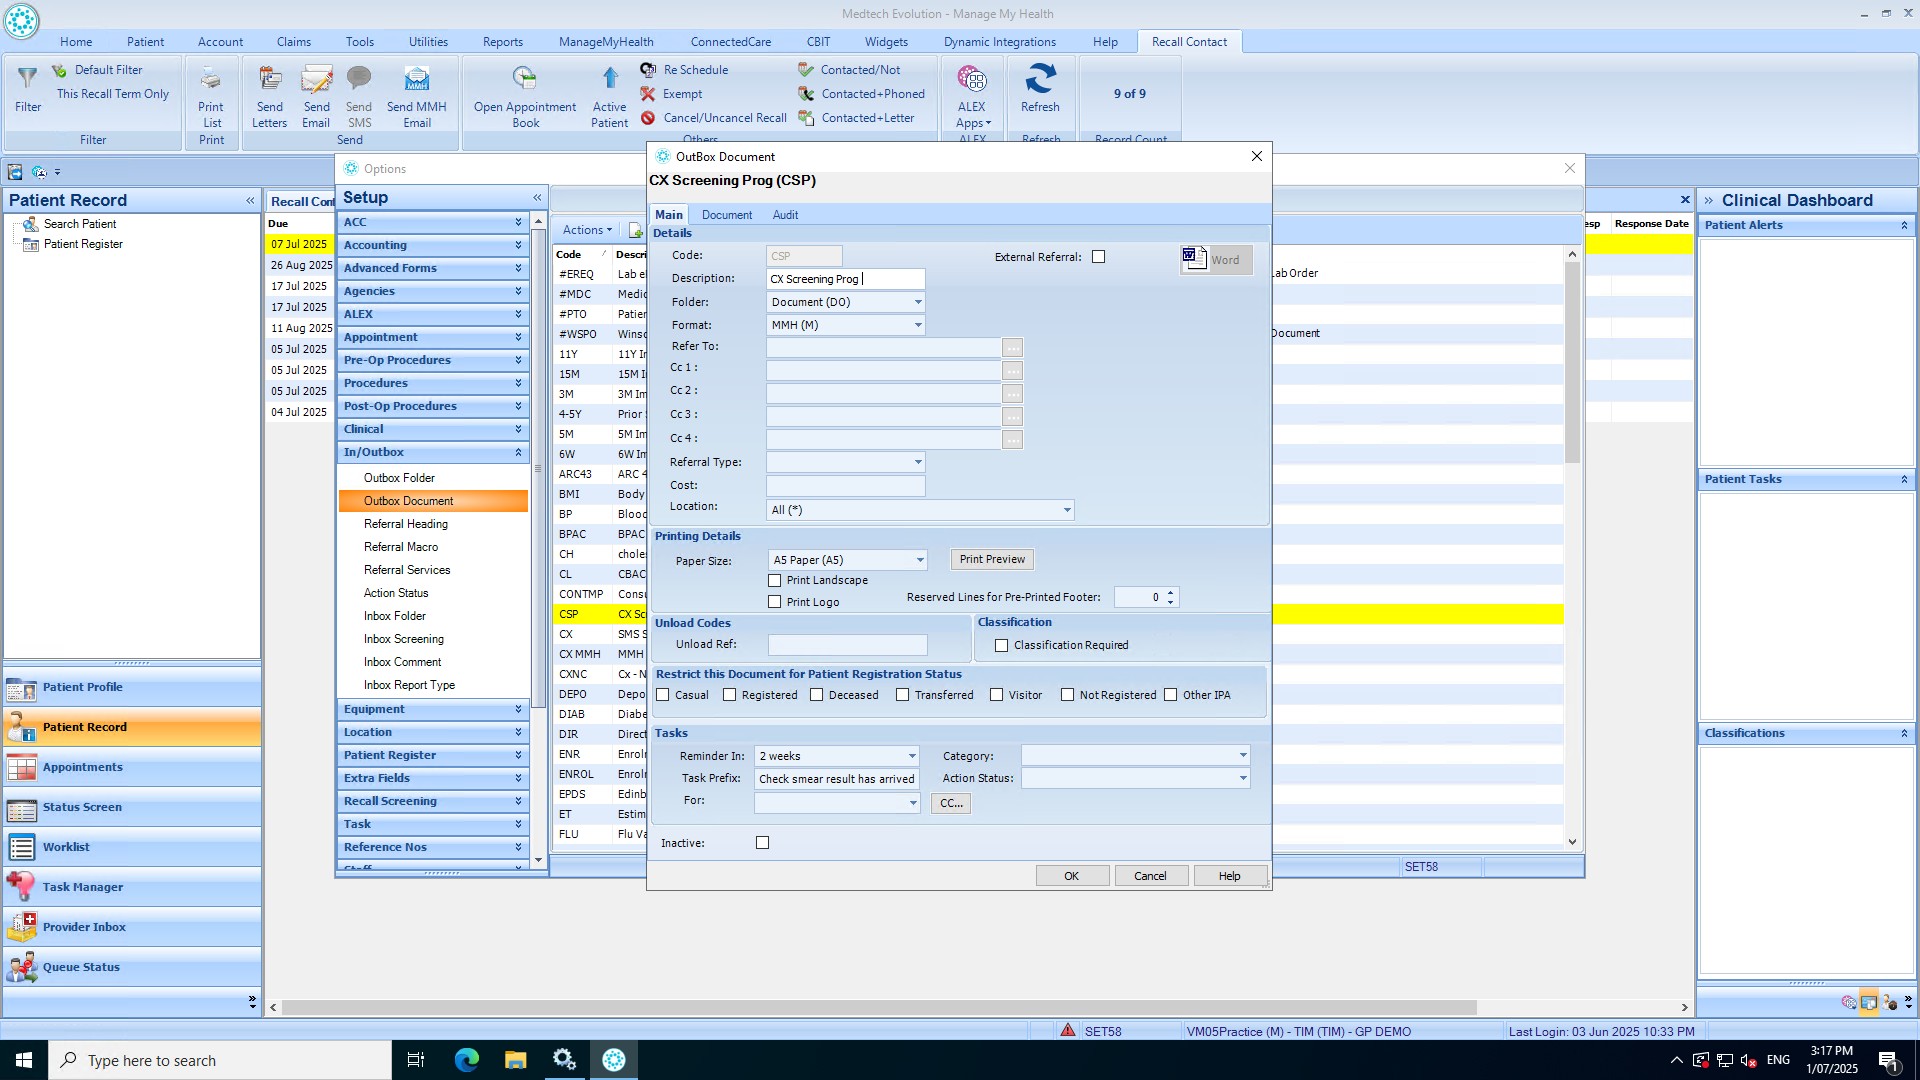The height and width of the screenshot is (1080, 1920).
Task: Click the Print List icon
Action: [211, 80]
